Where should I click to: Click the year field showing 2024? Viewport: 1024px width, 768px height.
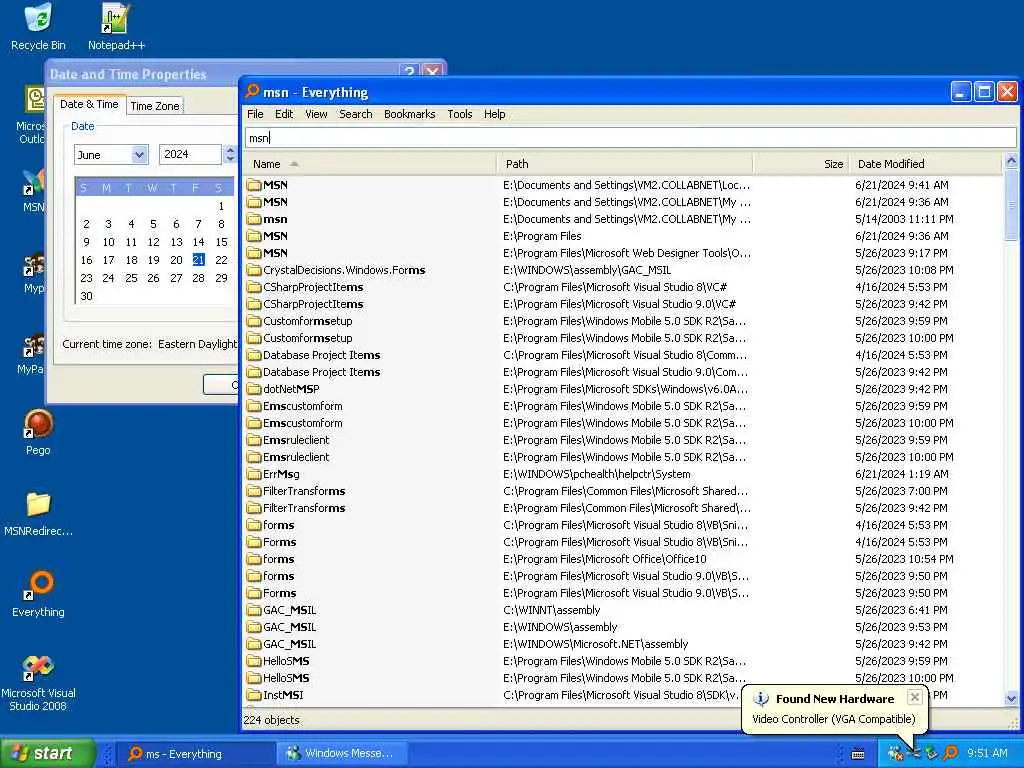[x=190, y=154]
